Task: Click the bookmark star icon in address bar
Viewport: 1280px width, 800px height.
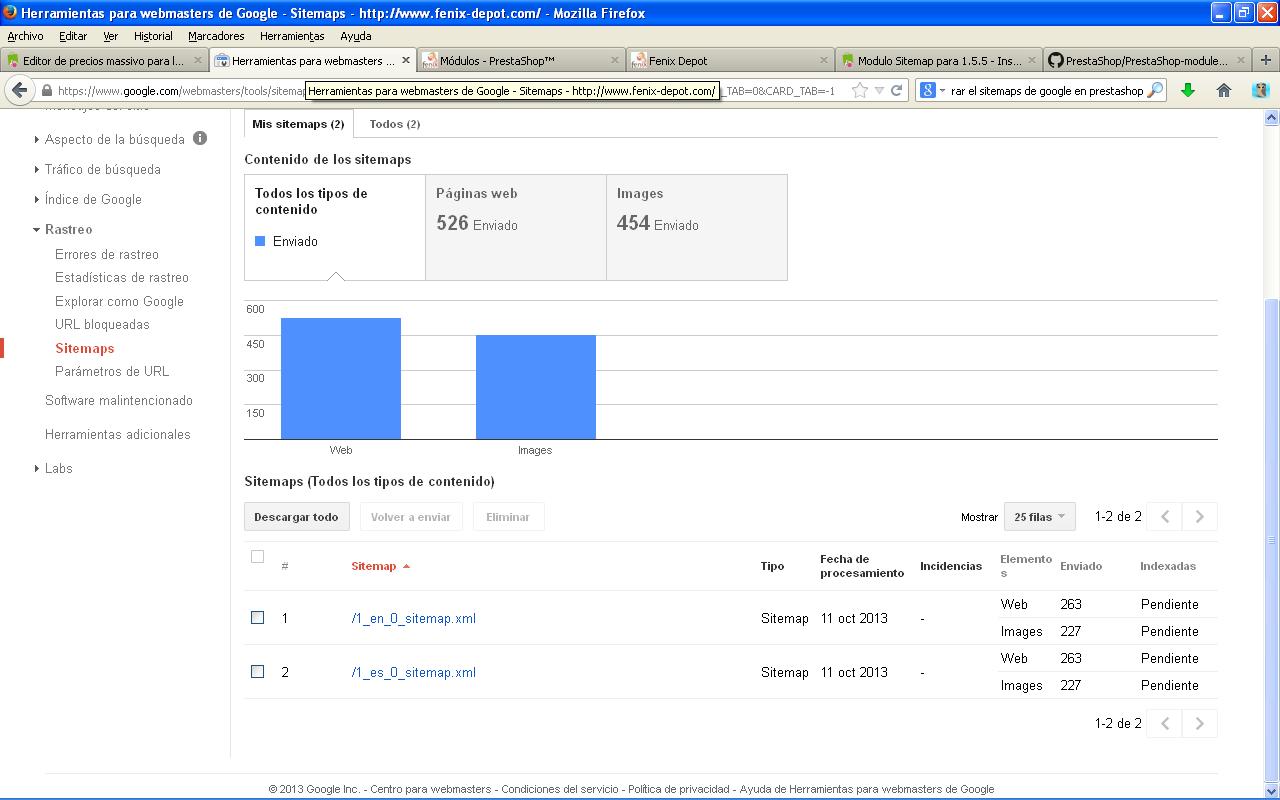Action: pos(859,91)
